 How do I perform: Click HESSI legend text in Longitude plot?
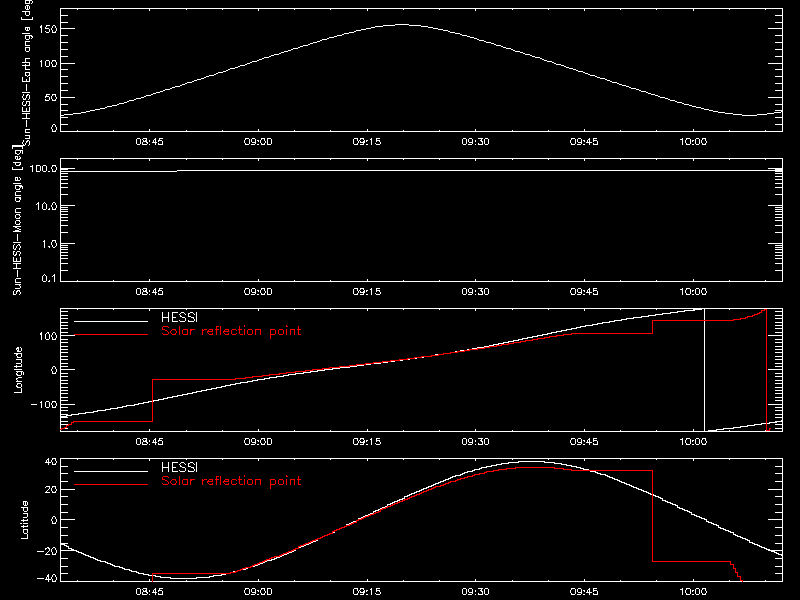pos(180,317)
